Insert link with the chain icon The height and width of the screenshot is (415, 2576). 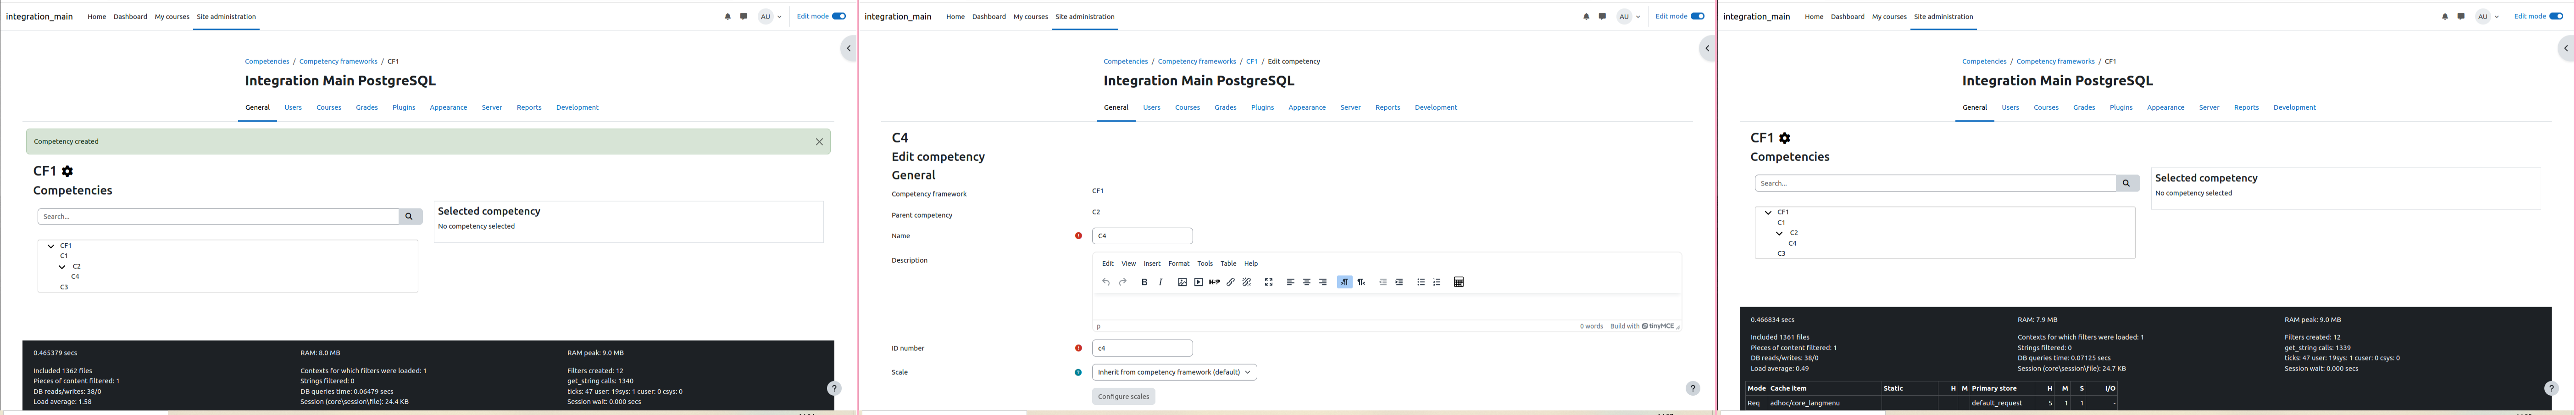[x=1231, y=282]
